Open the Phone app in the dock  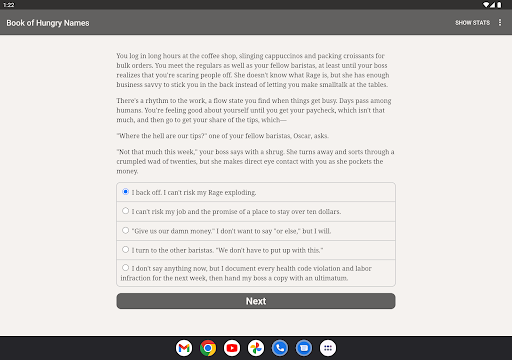pos(280,348)
